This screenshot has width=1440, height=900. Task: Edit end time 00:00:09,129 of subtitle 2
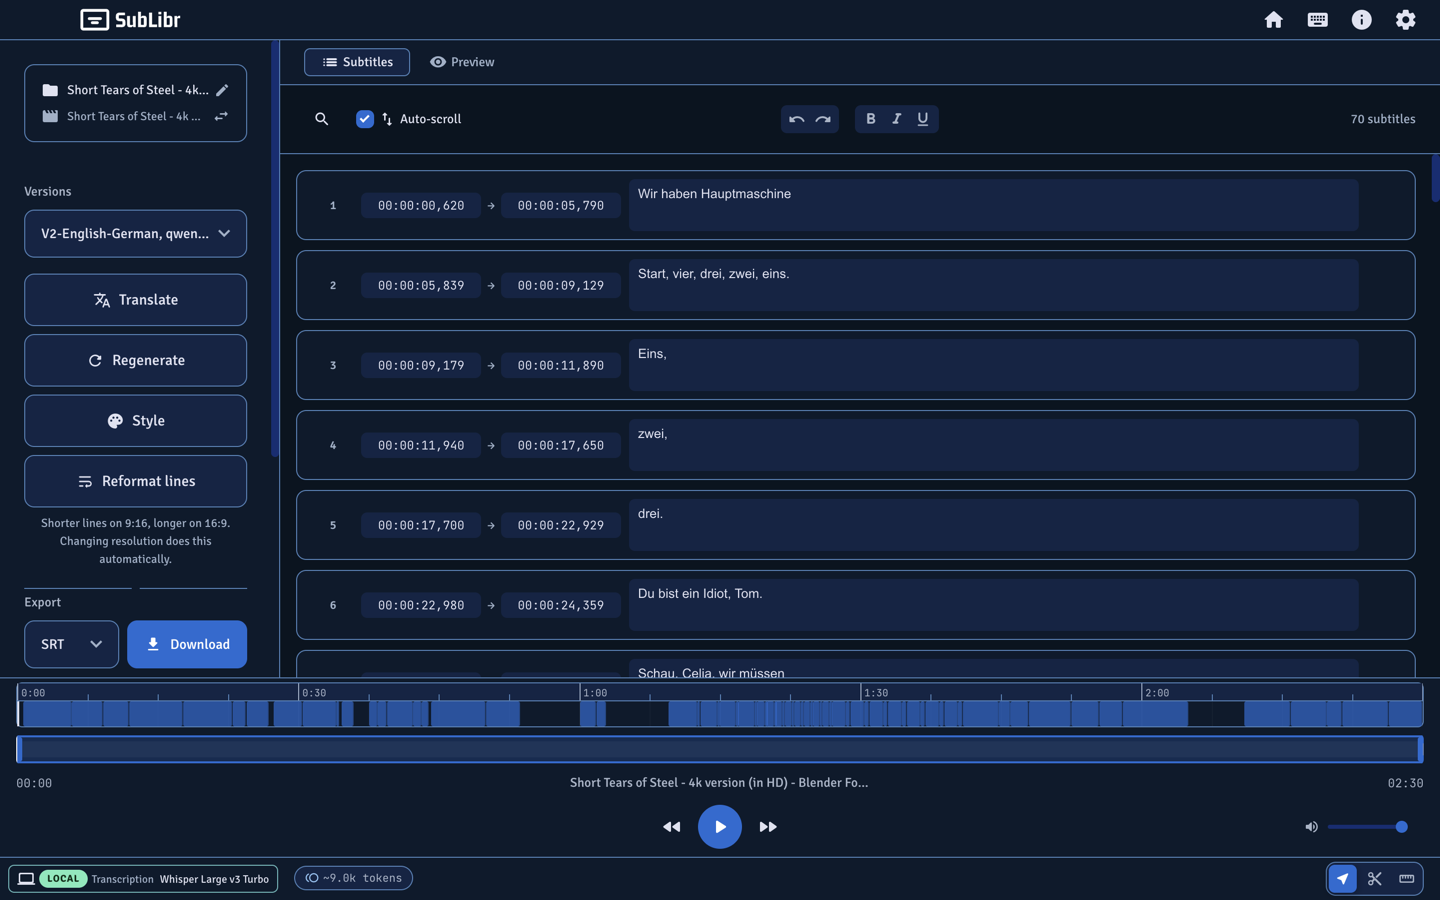pos(560,285)
